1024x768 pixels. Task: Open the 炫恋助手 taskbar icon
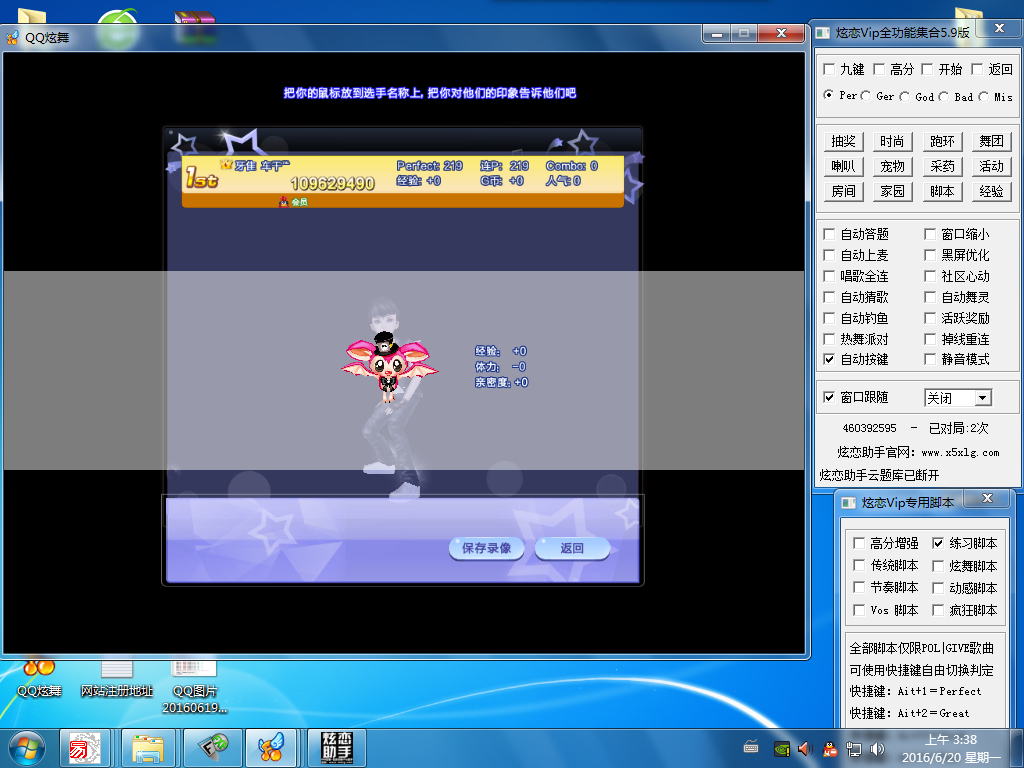click(x=337, y=748)
